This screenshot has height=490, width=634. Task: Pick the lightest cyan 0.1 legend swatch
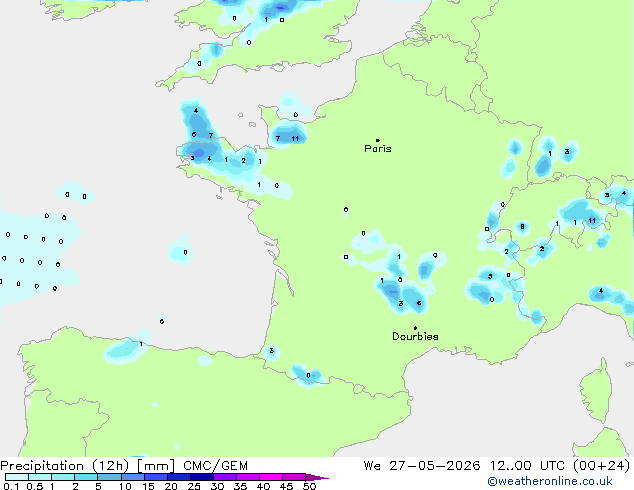tap(17, 477)
